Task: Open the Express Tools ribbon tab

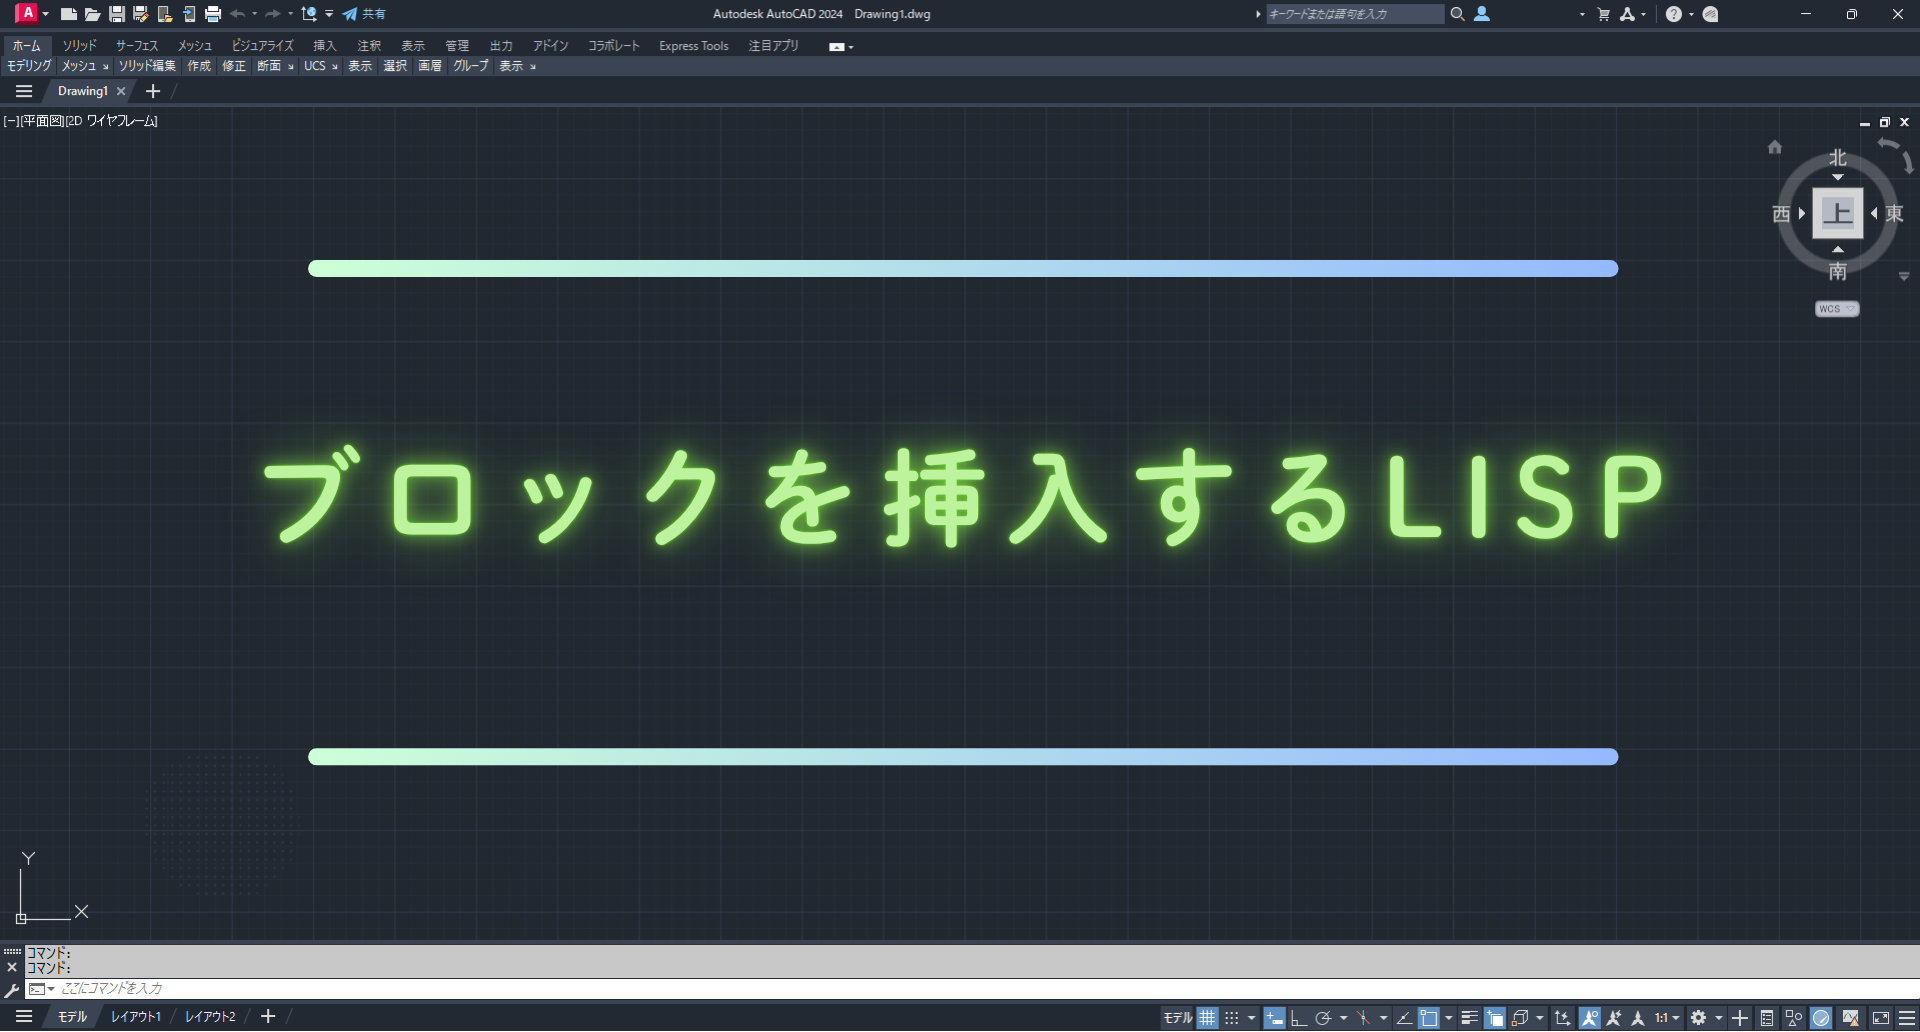Action: (693, 46)
